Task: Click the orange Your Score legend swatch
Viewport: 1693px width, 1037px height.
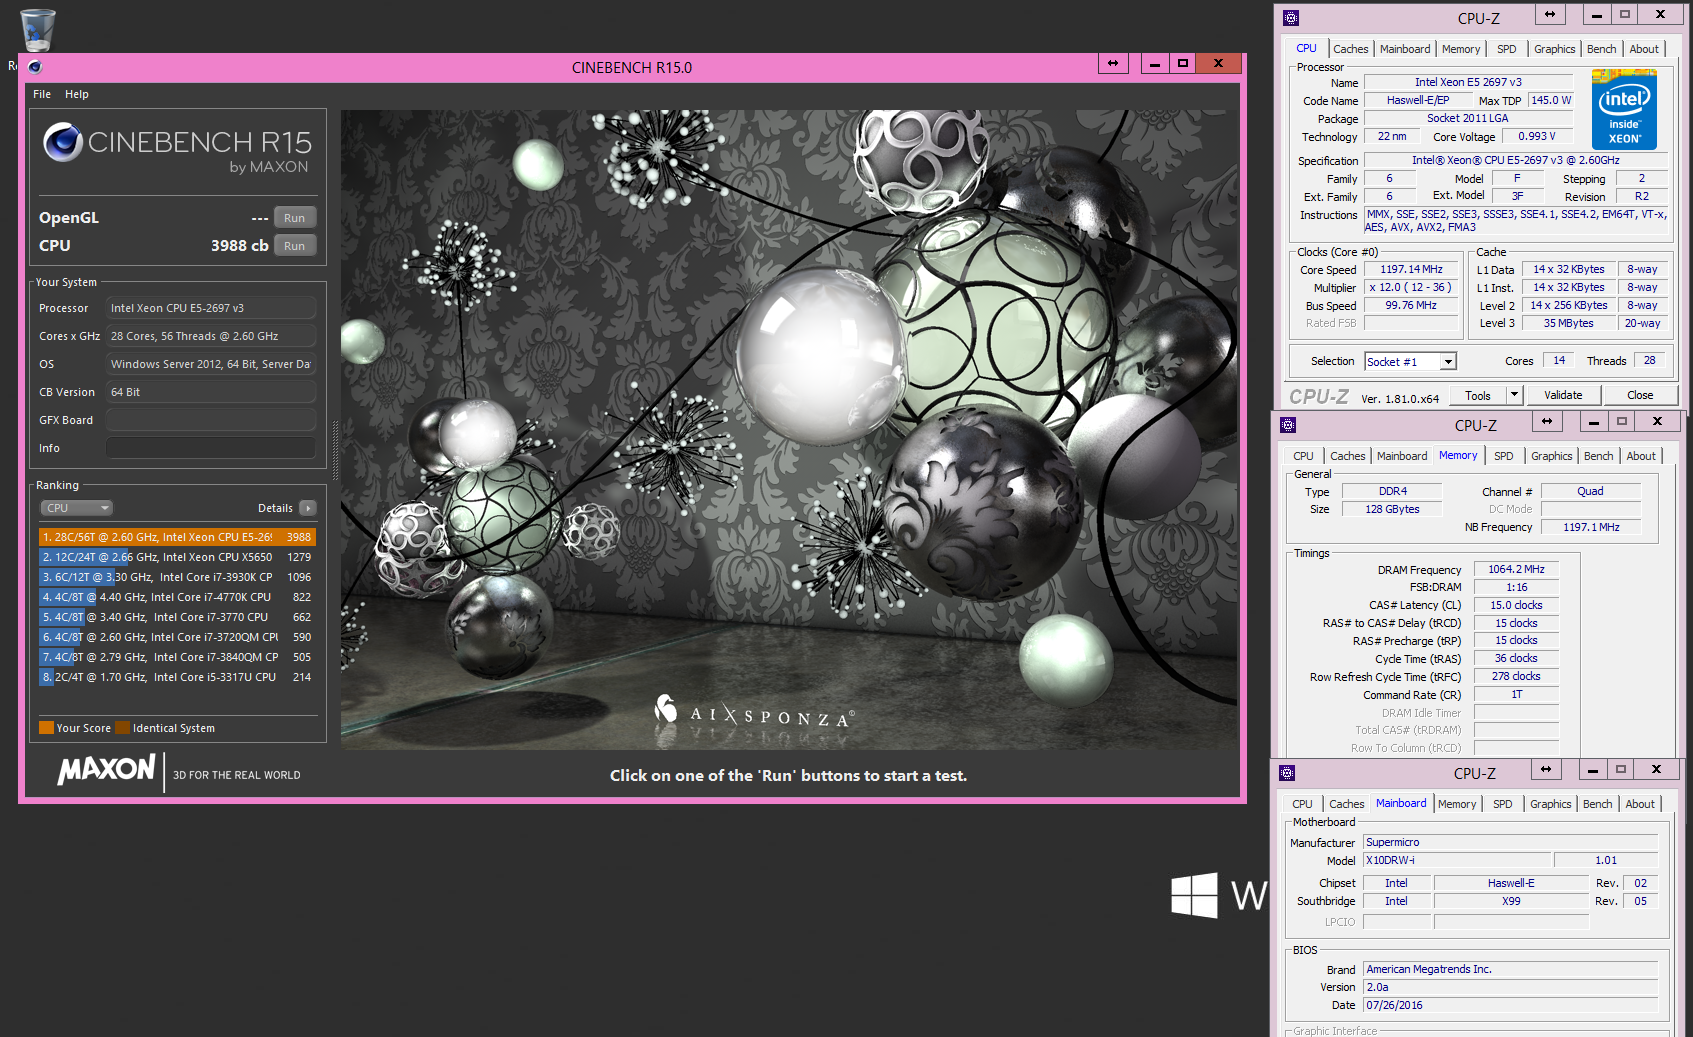Action: (x=46, y=727)
